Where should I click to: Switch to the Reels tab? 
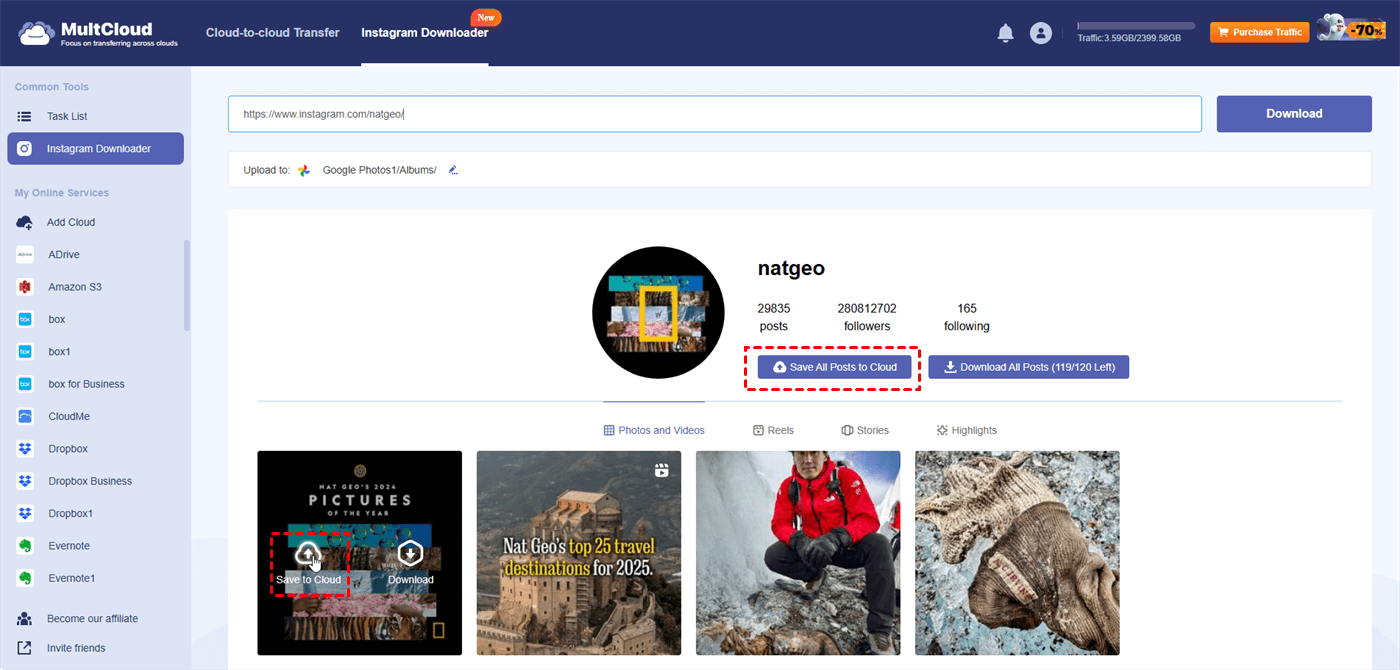(773, 430)
